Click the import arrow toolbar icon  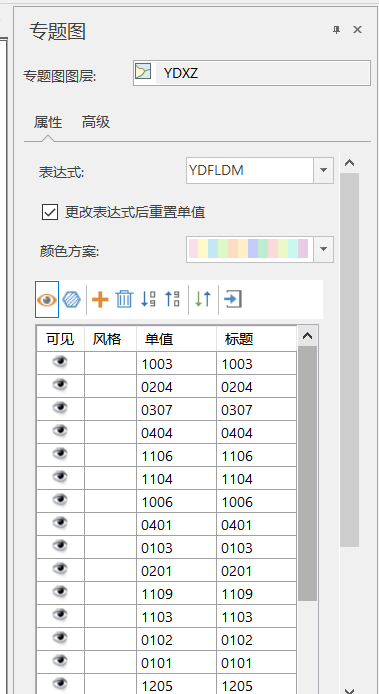click(233, 300)
